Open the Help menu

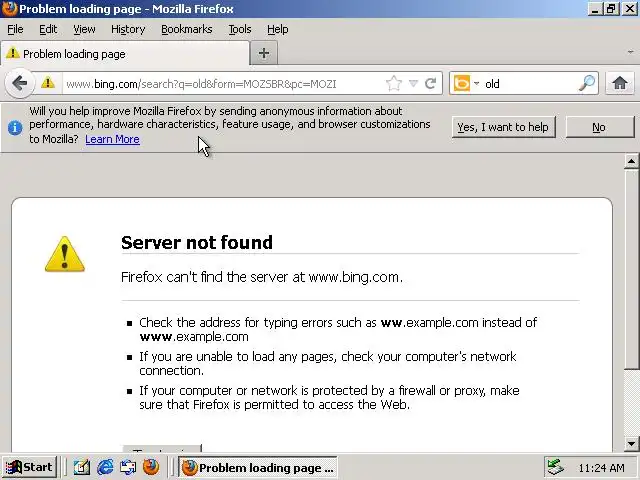click(278, 29)
